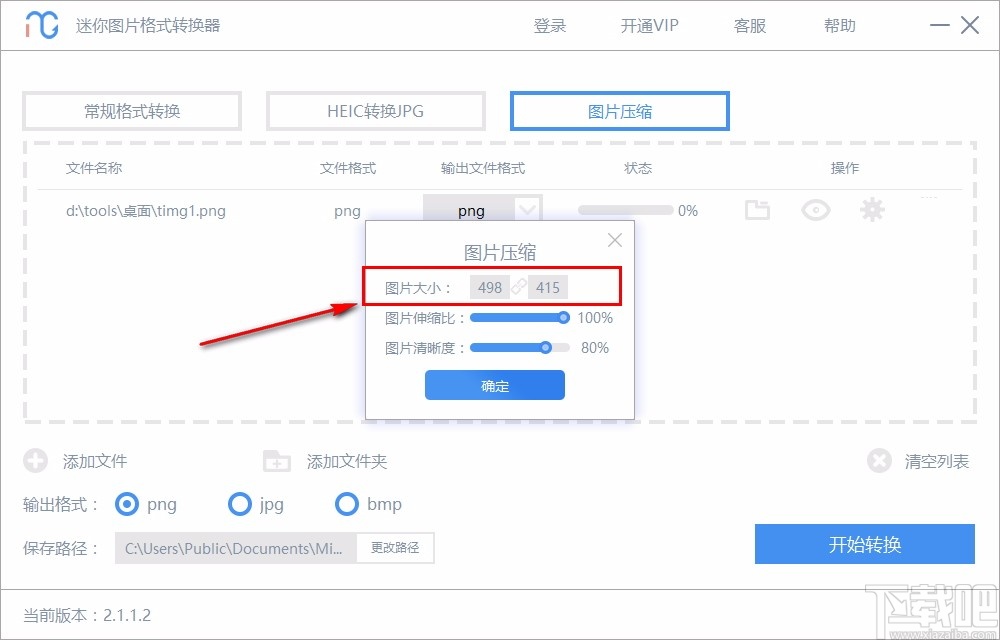Click 登录 to sign in

pyautogui.click(x=550, y=26)
